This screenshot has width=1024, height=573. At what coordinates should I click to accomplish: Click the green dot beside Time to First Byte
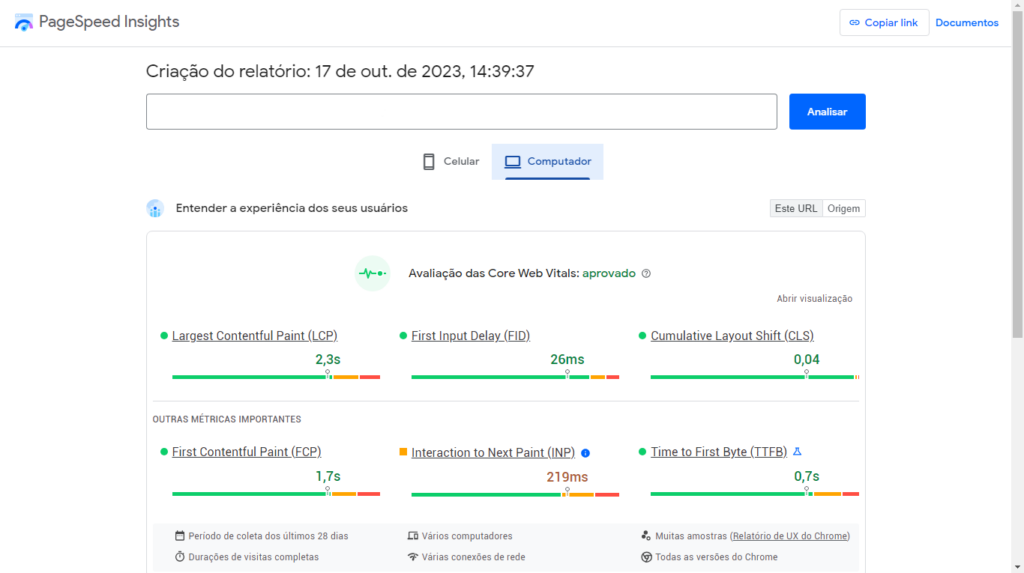click(643, 452)
